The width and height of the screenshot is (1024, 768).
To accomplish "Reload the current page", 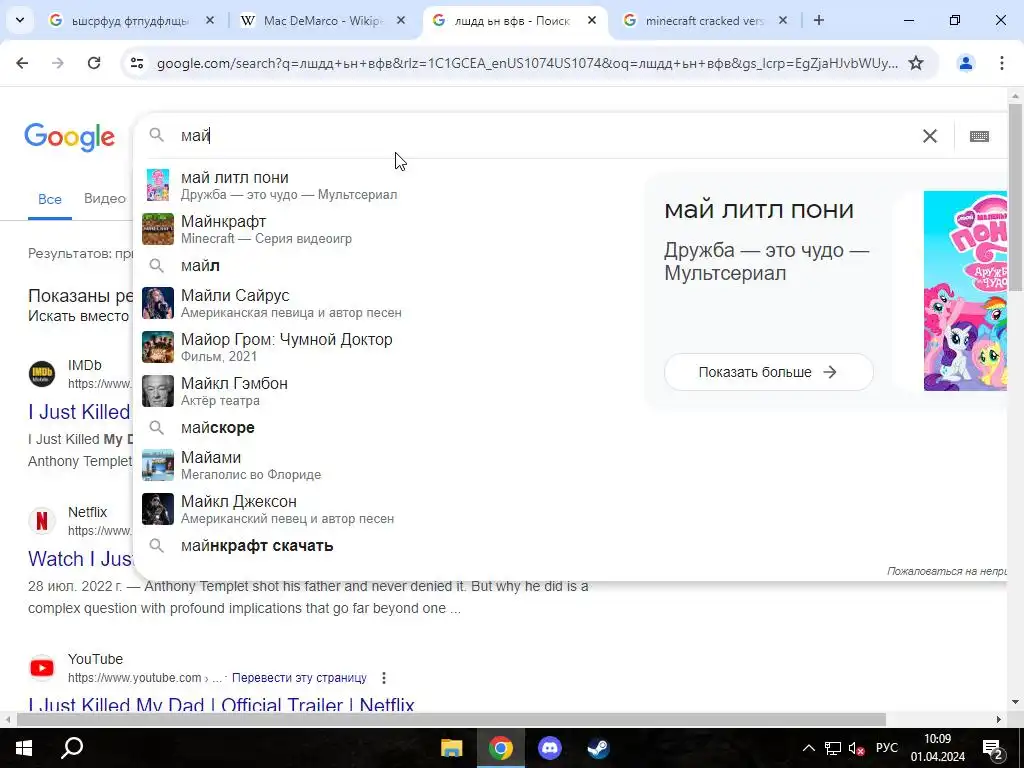I will tap(94, 63).
